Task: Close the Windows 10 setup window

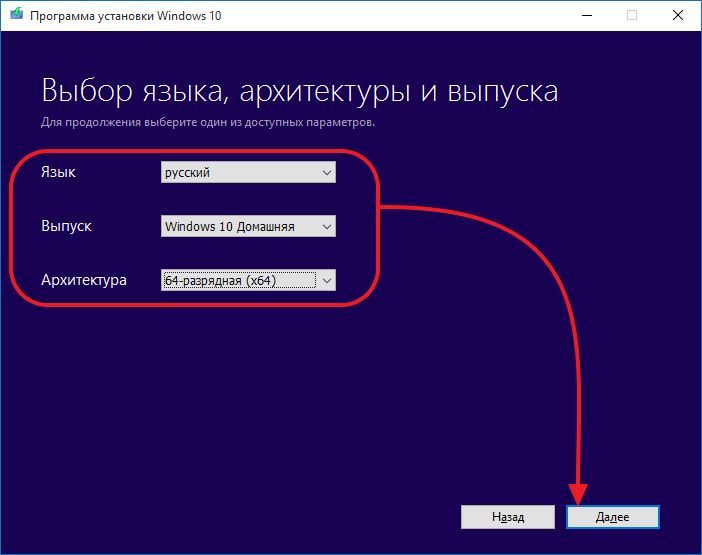Action: [x=678, y=15]
